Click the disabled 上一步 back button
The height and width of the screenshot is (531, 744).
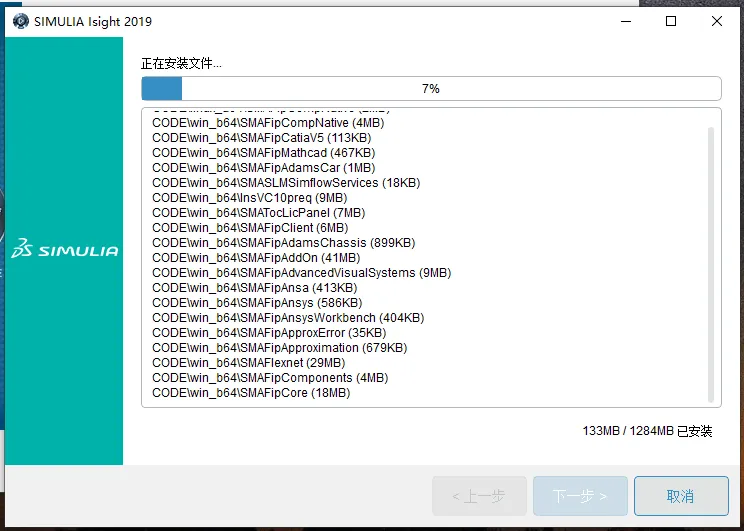pos(479,496)
